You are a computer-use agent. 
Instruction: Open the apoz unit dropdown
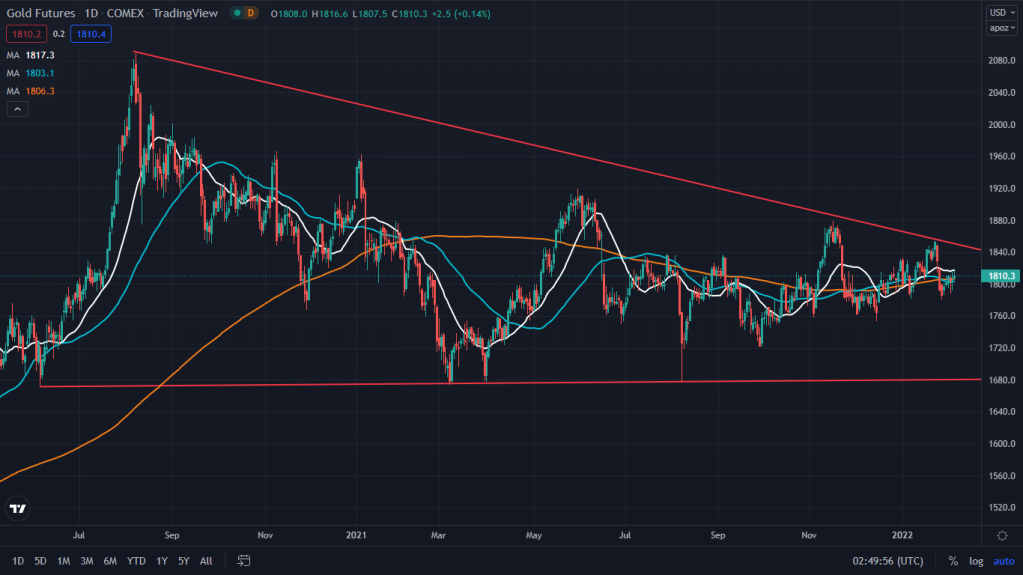[999, 28]
